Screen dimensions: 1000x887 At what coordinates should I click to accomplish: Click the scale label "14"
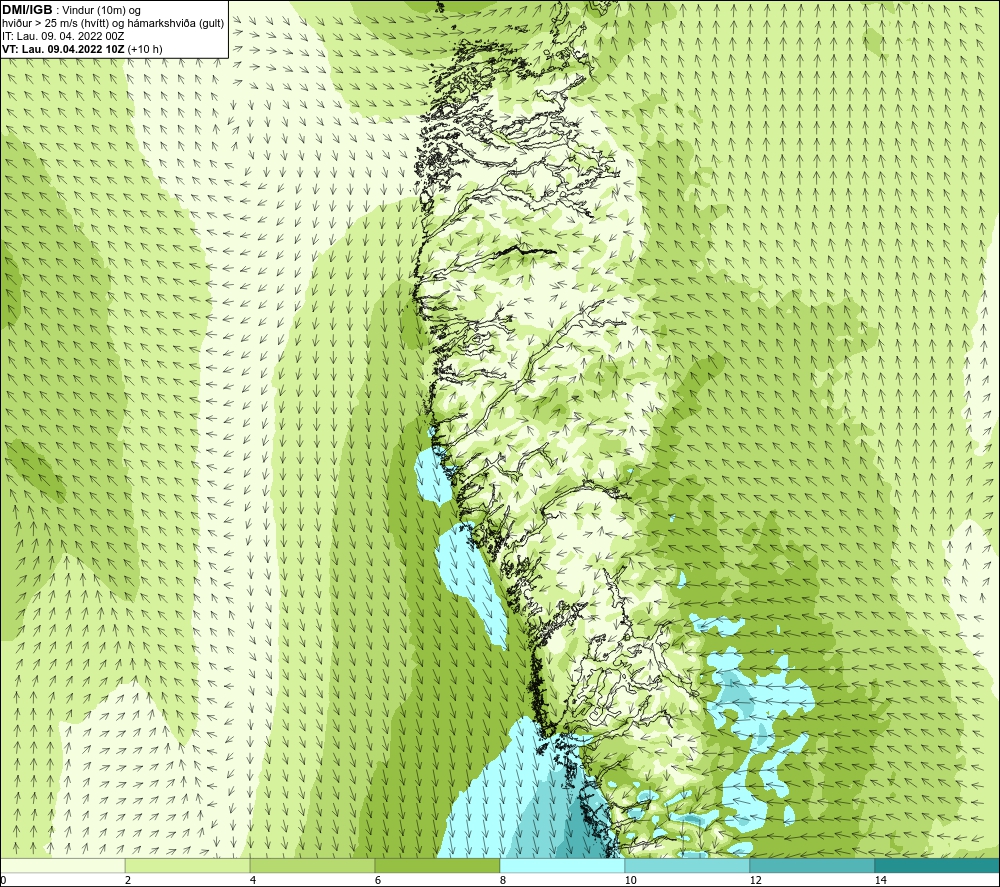point(881,880)
